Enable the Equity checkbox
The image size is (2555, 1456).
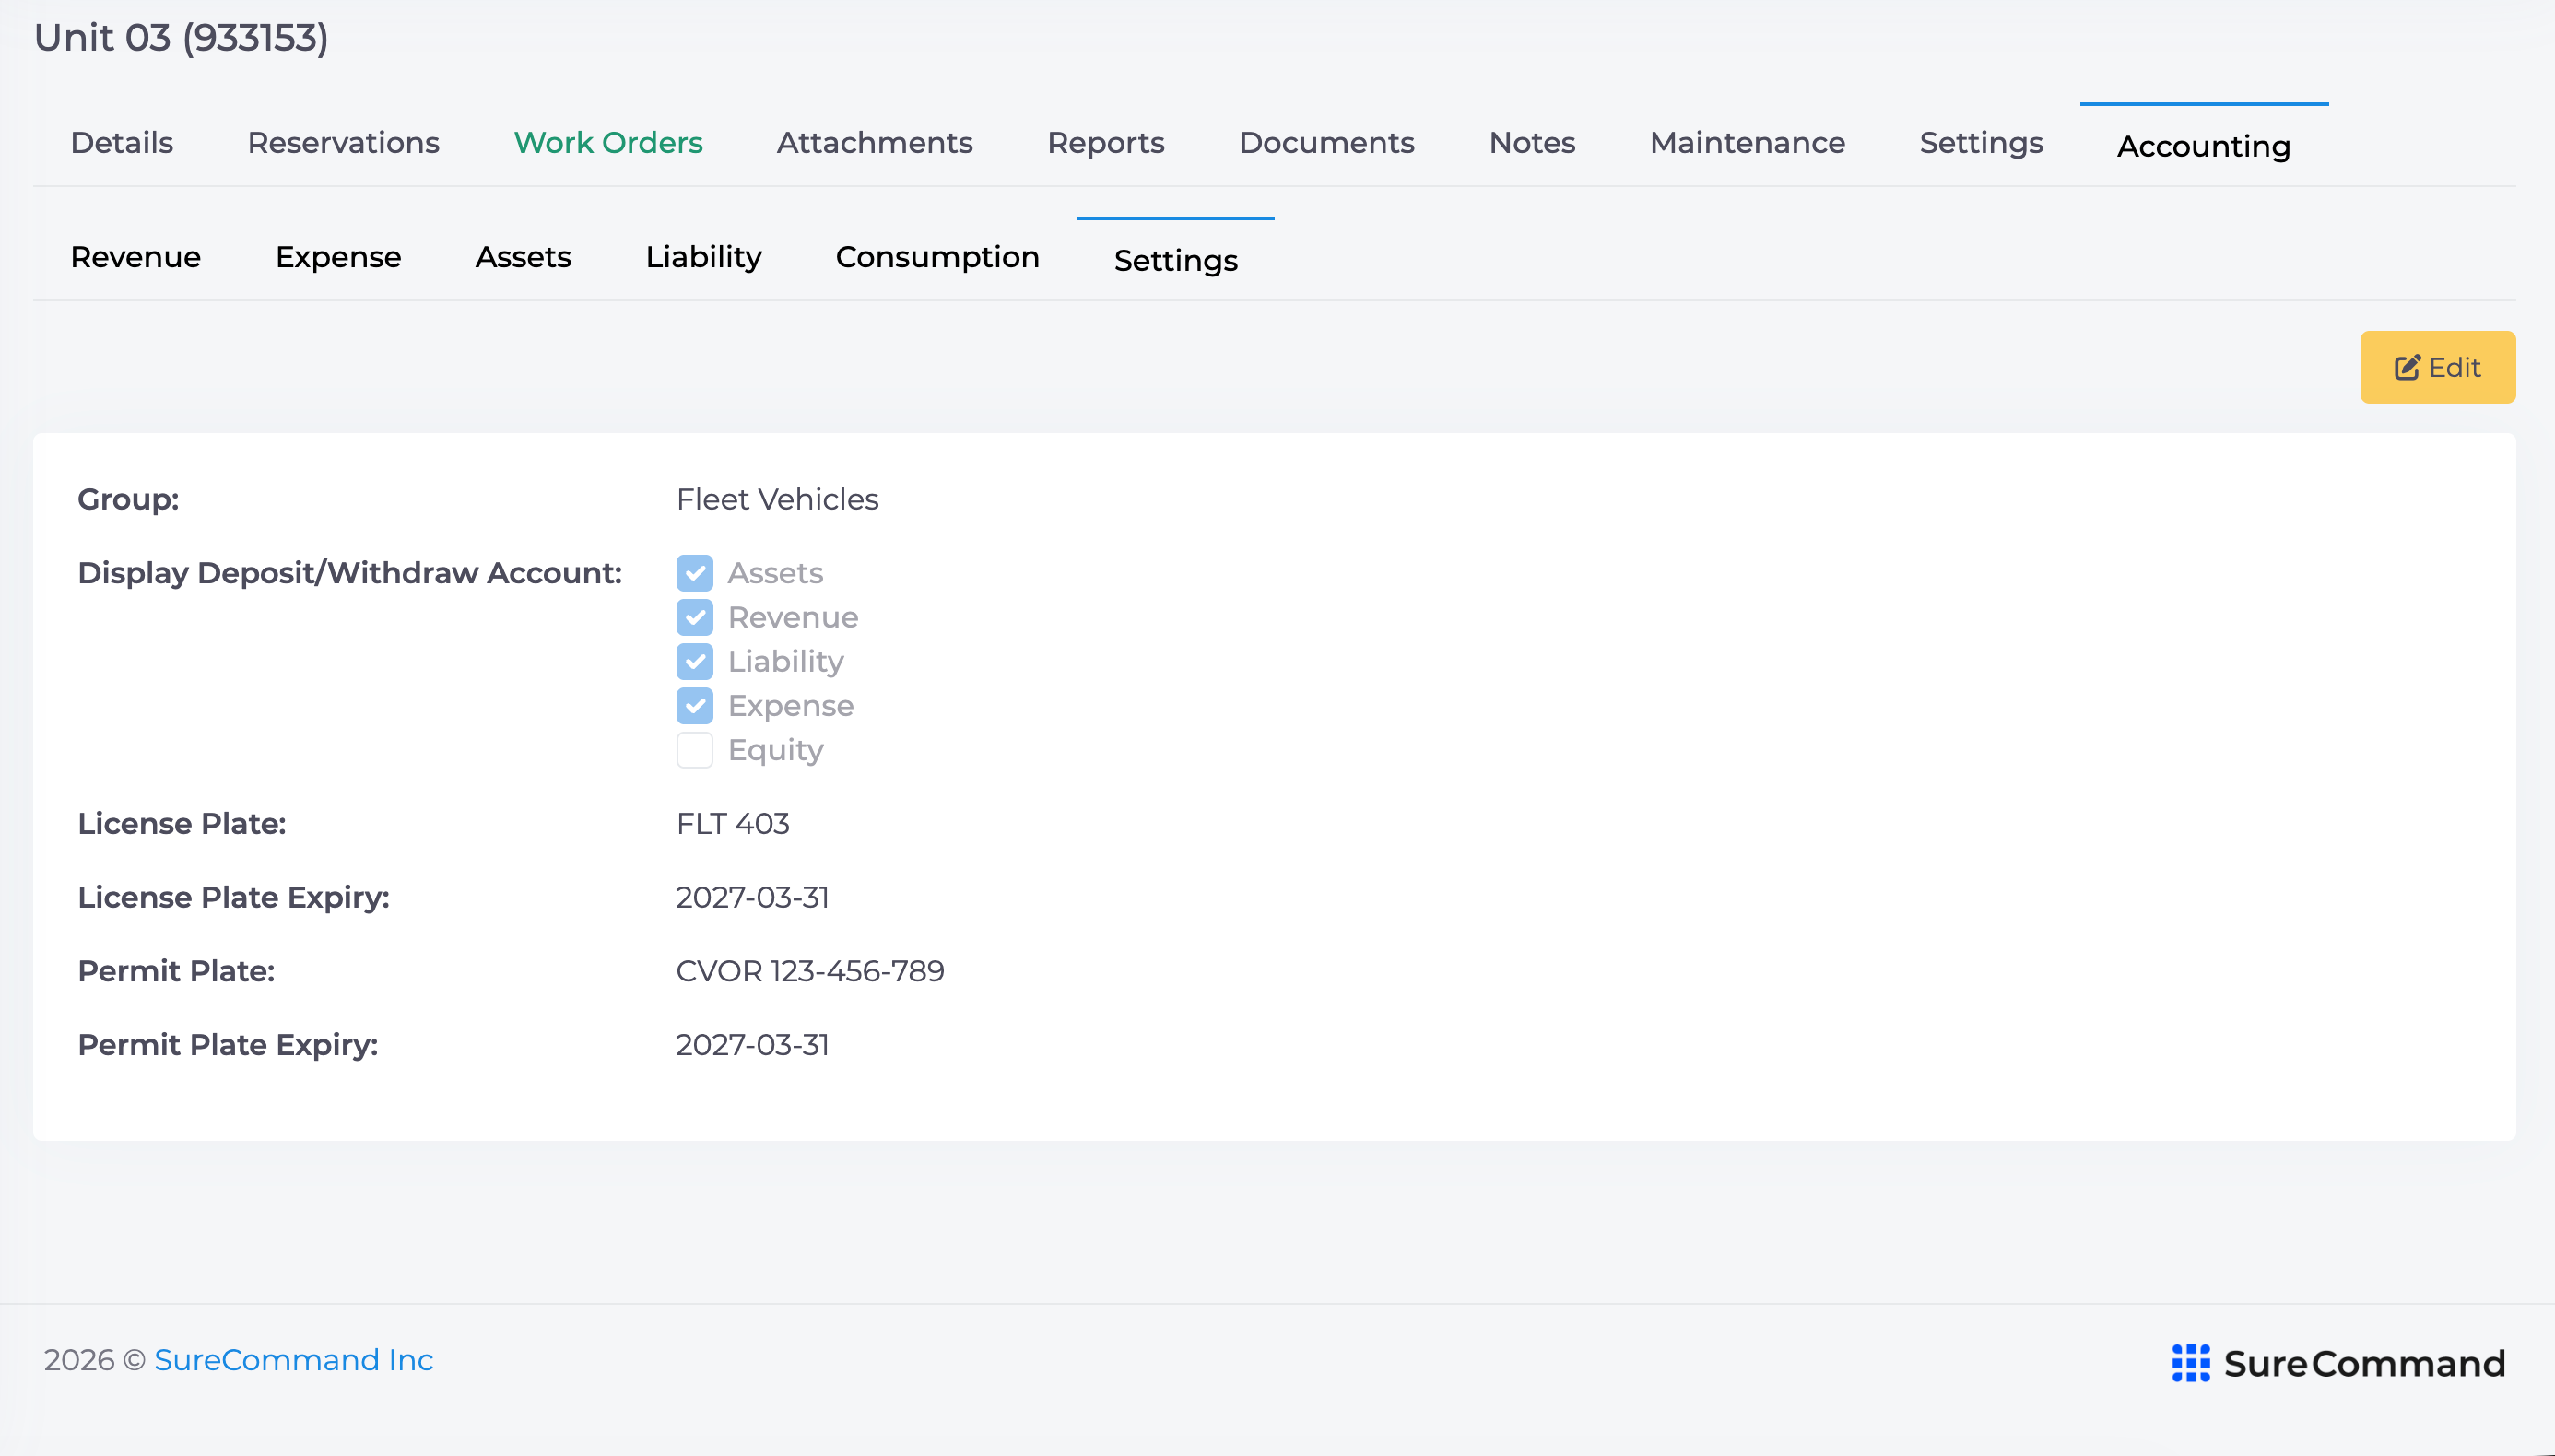tap(694, 750)
